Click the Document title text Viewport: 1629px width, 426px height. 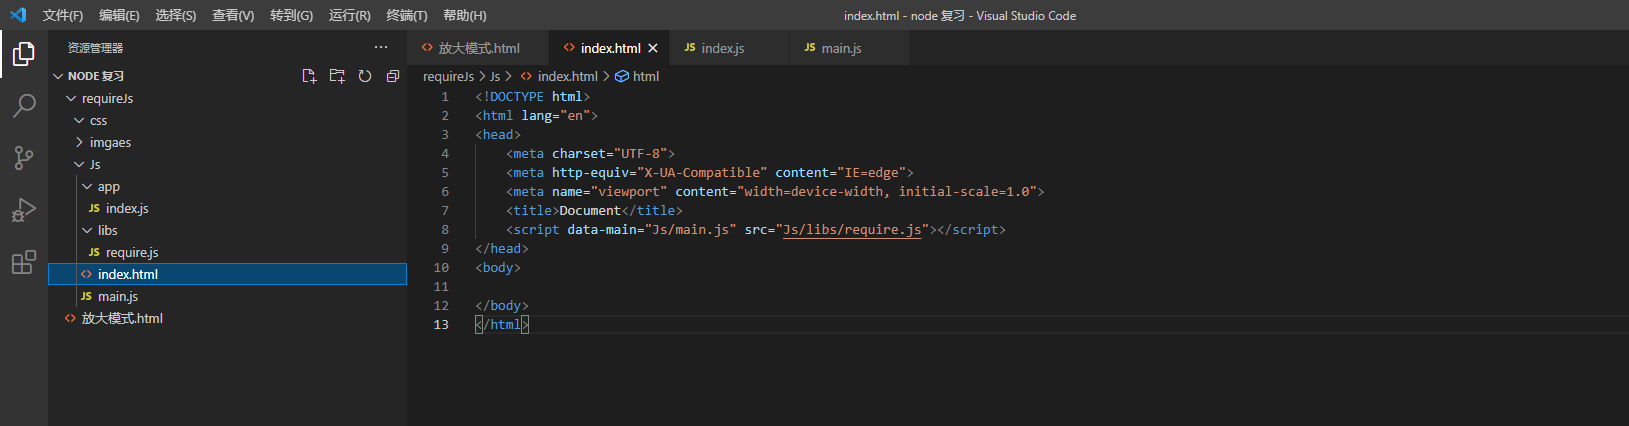coord(590,211)
